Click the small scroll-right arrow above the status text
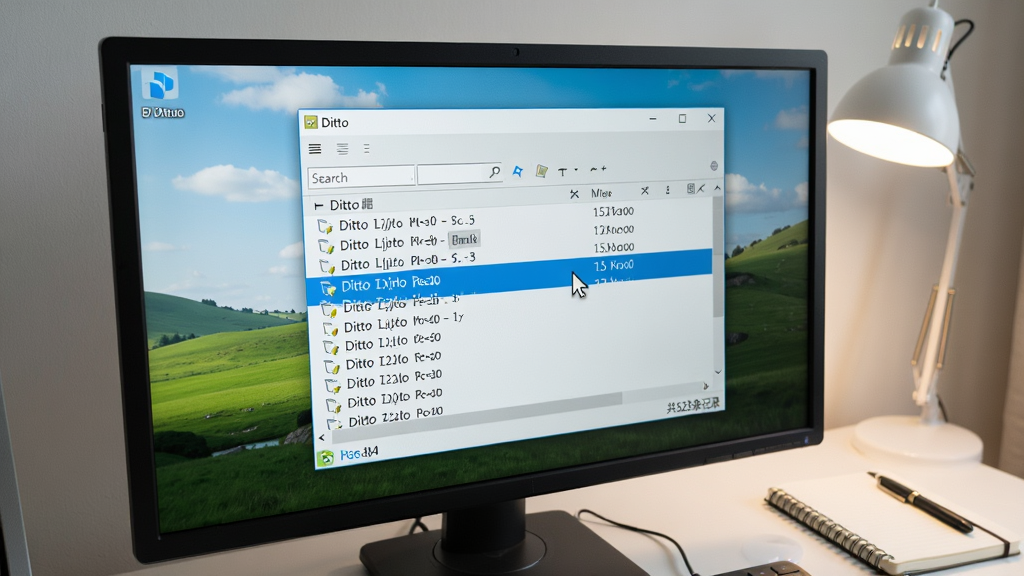 pos(706,386)
